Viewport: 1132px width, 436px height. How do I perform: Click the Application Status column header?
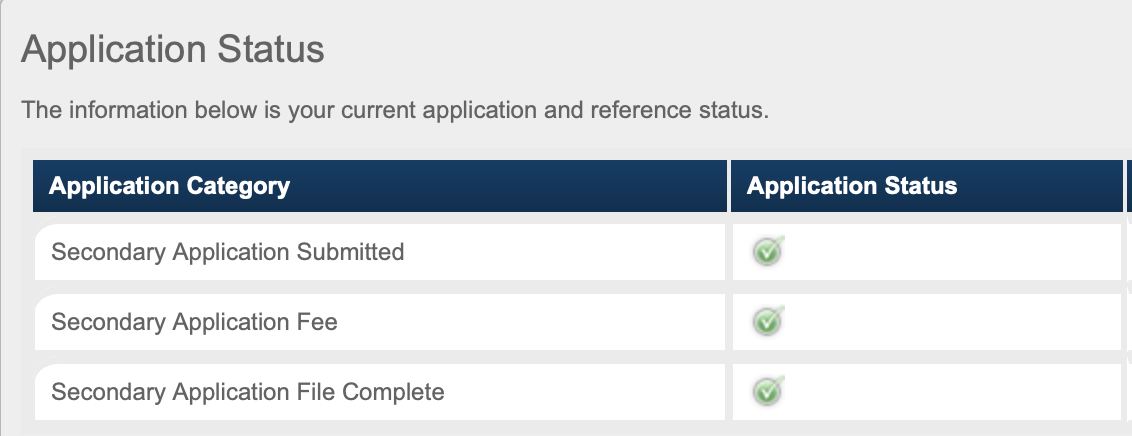pyautogui.click(x=927, y=186)
